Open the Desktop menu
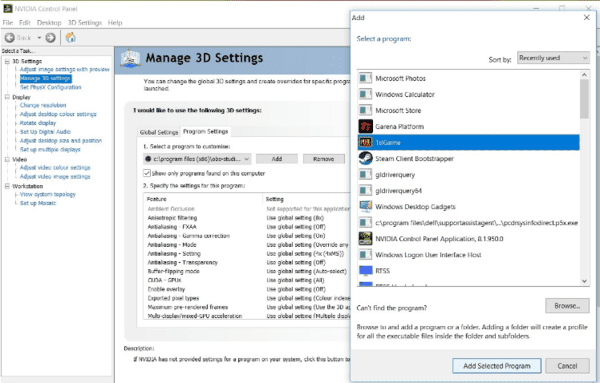This screenshot has height=383, width=600. [x=49, y=23]
